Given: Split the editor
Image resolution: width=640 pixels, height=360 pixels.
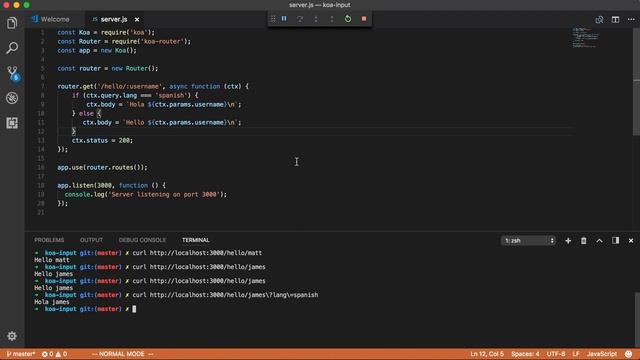Looking at the screenshot, I should tap(615, 20).
